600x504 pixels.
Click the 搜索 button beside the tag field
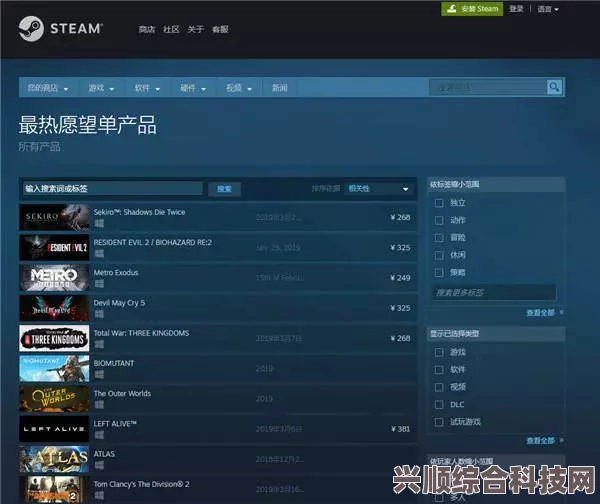(224, 189)
